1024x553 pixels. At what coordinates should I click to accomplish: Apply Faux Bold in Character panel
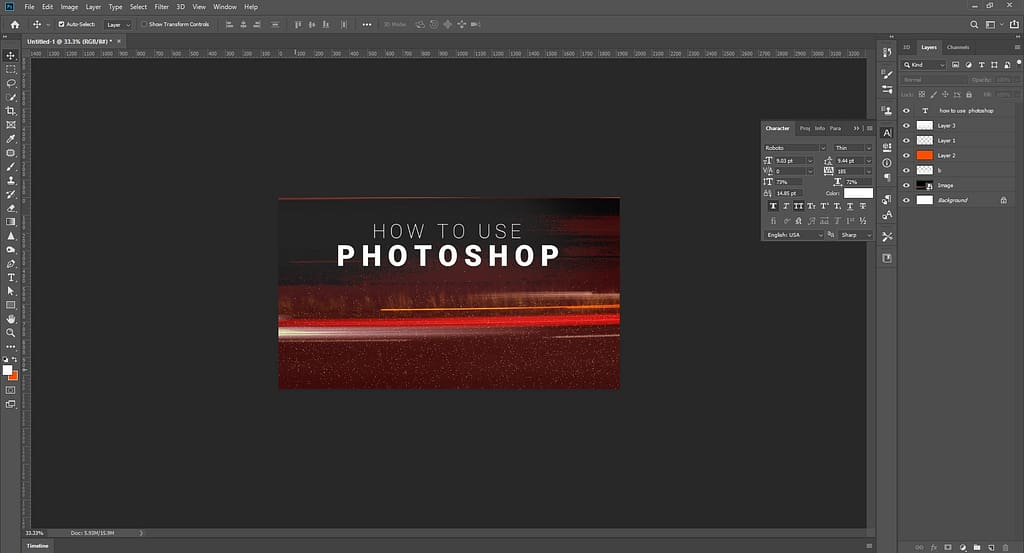[773, 206]
